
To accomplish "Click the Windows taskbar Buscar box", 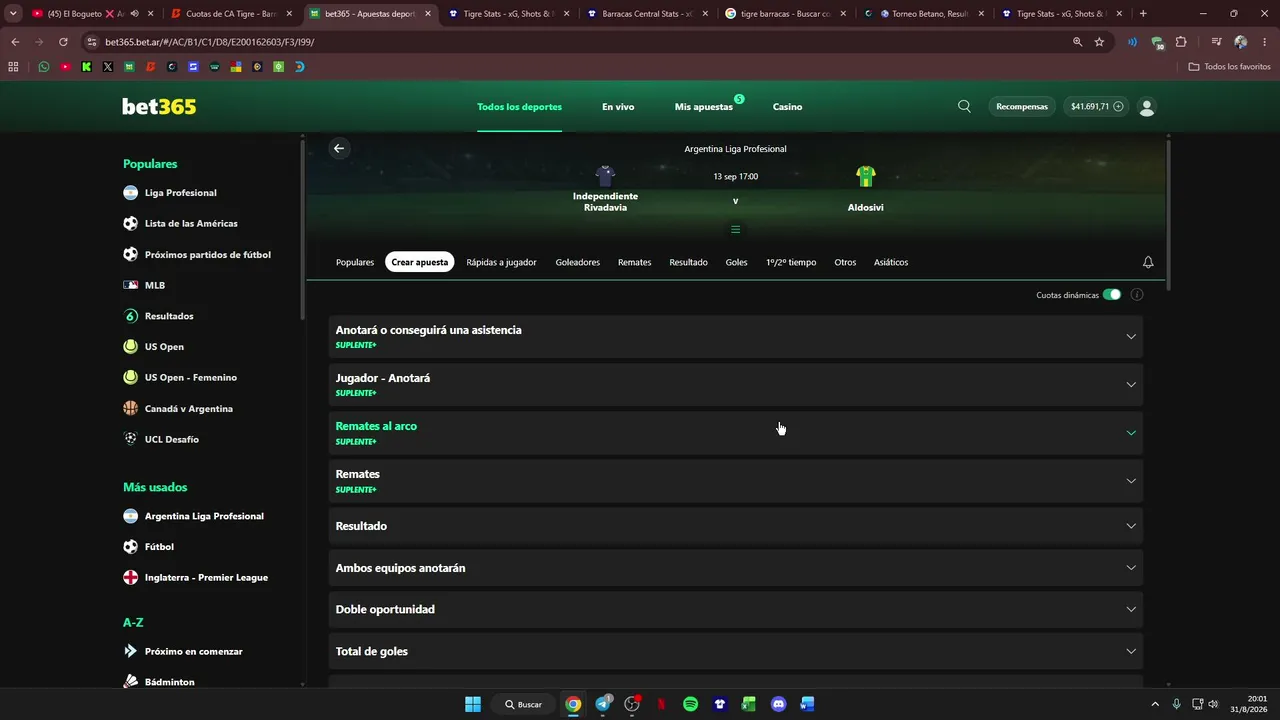I will click(x=523, y=704).
